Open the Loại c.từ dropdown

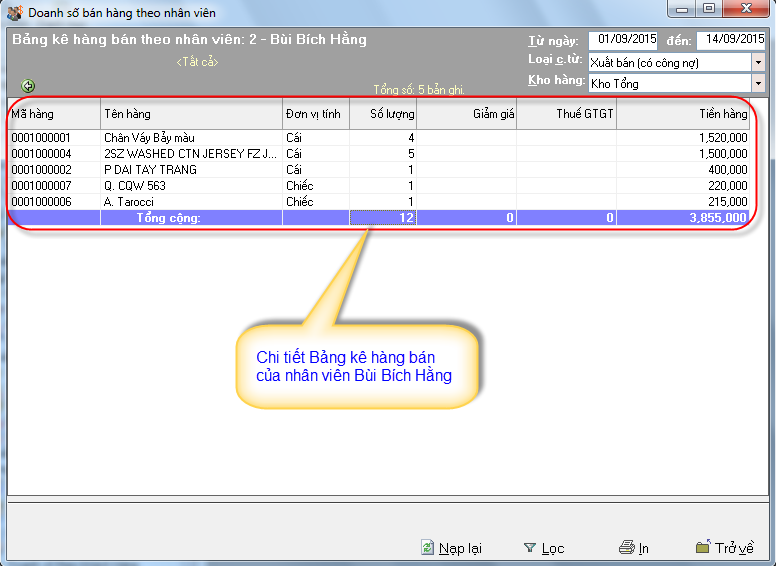tap(759, 62)
